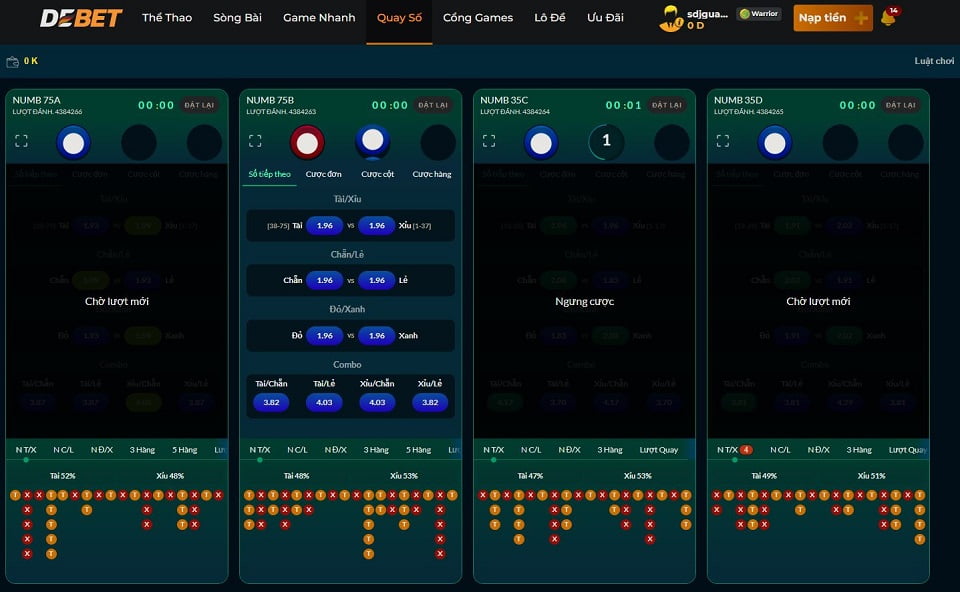Click the notification bell icon
The height and width of the screenshot is (592, 960).
click(887, 18)
